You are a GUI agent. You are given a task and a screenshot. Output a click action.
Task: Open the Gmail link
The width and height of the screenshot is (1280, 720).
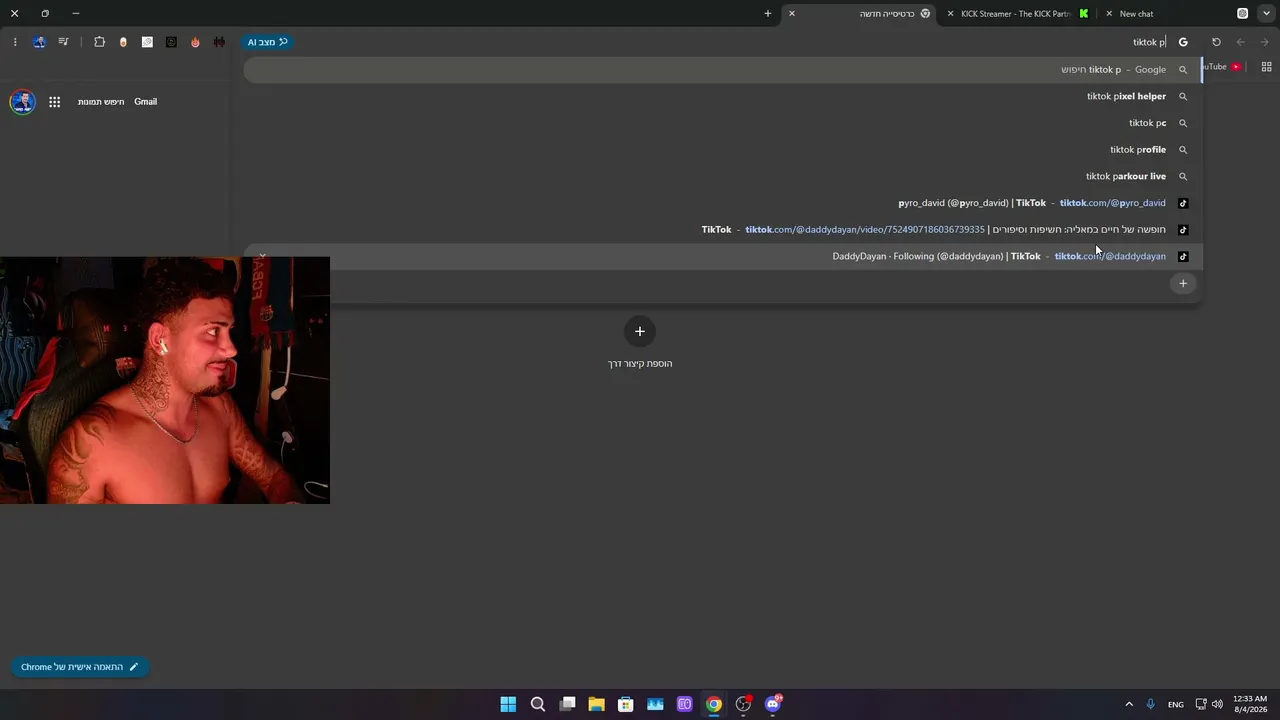145,102
